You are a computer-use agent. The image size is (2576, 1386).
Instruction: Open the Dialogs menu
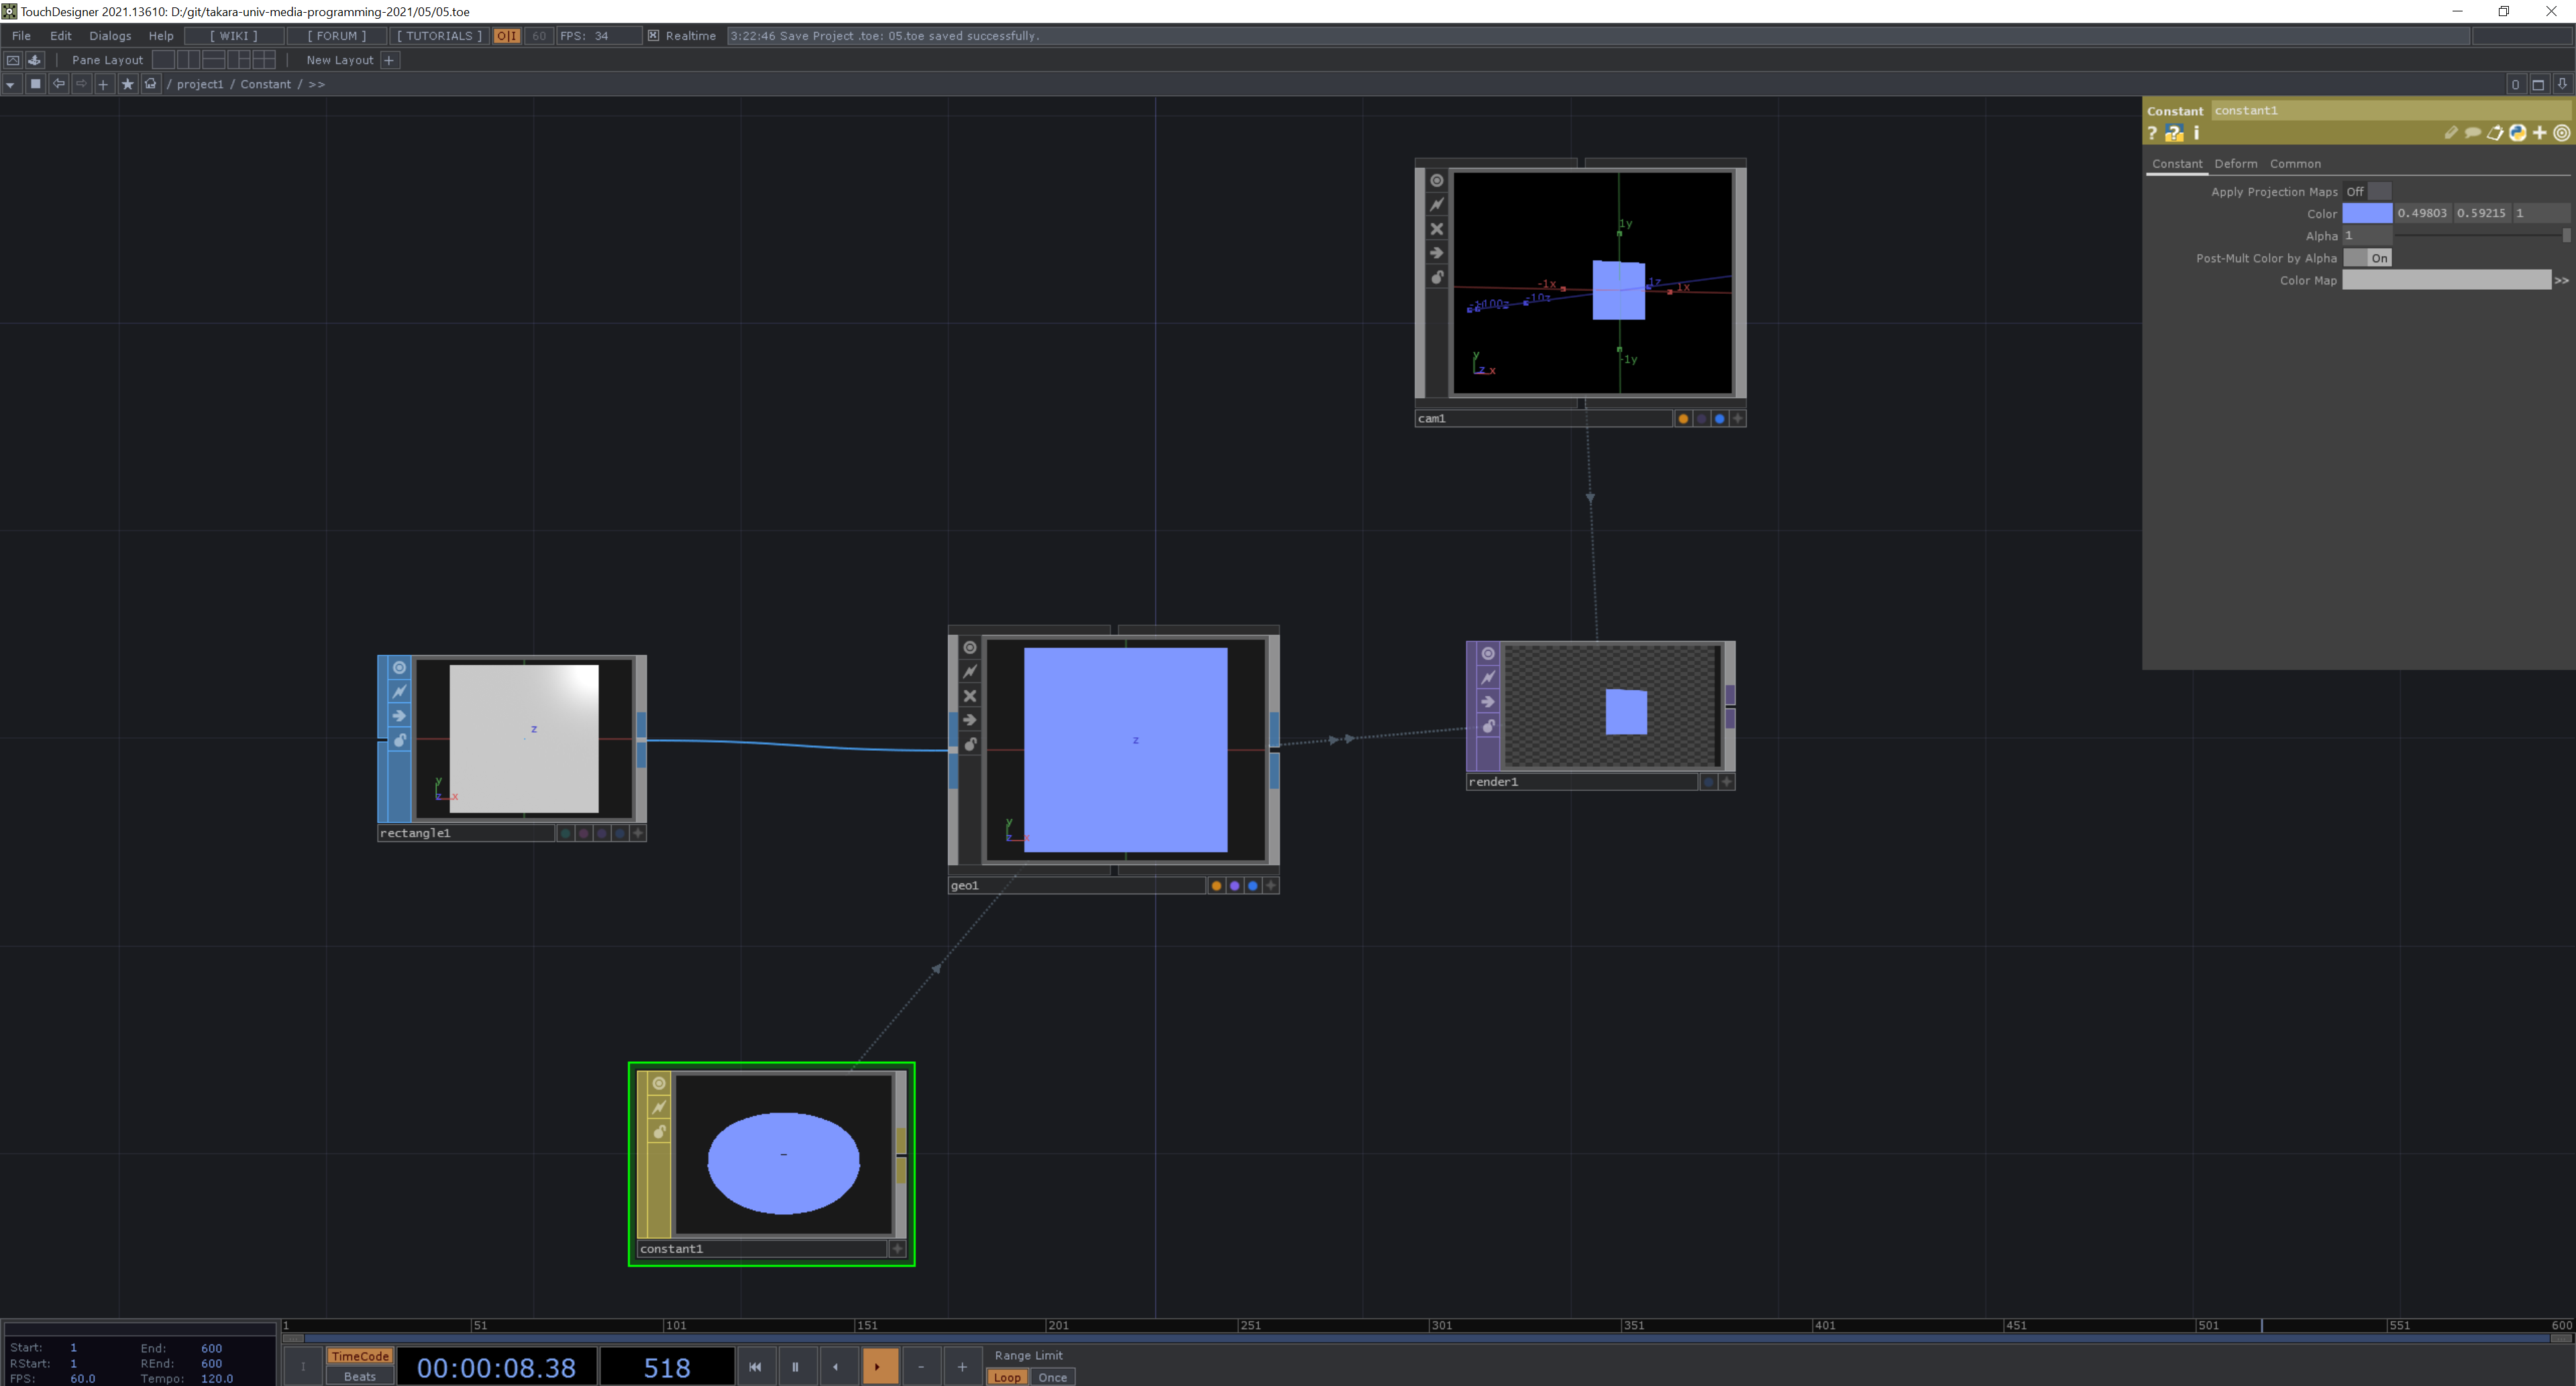[110, 36]
